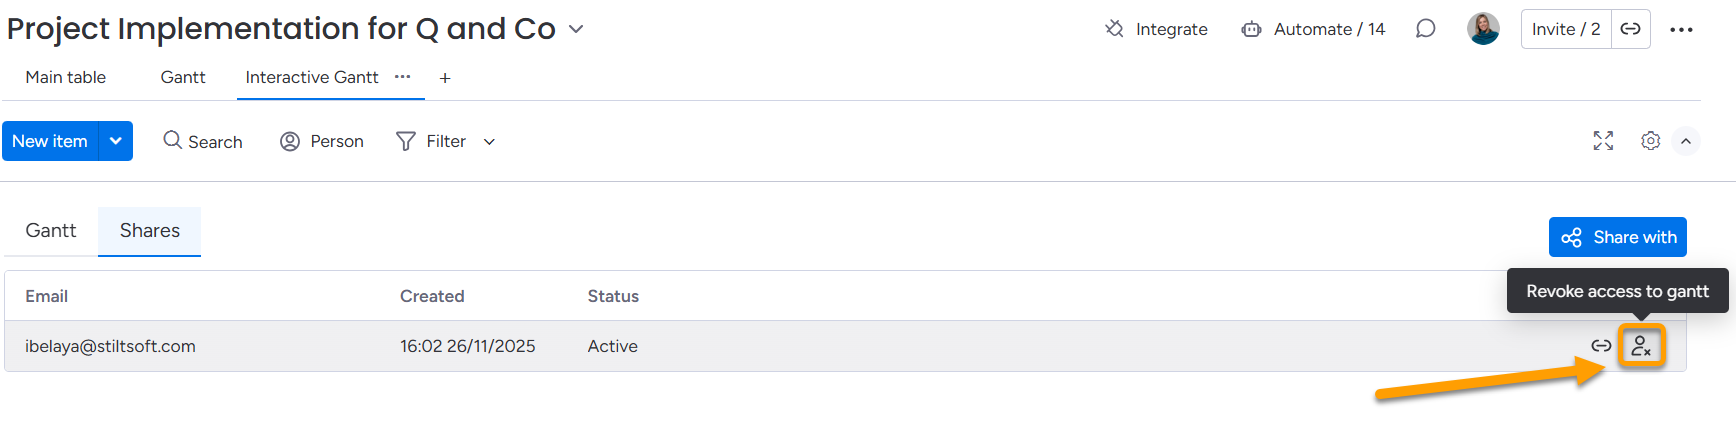Screen dimensions: 1736x431
Task: Collapse the header with the up chevron
Action: [x=1686, y=141]
